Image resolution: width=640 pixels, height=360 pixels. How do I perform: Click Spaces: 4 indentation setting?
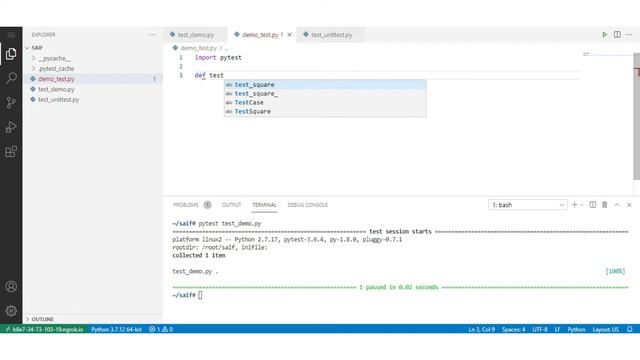point(513,329)
